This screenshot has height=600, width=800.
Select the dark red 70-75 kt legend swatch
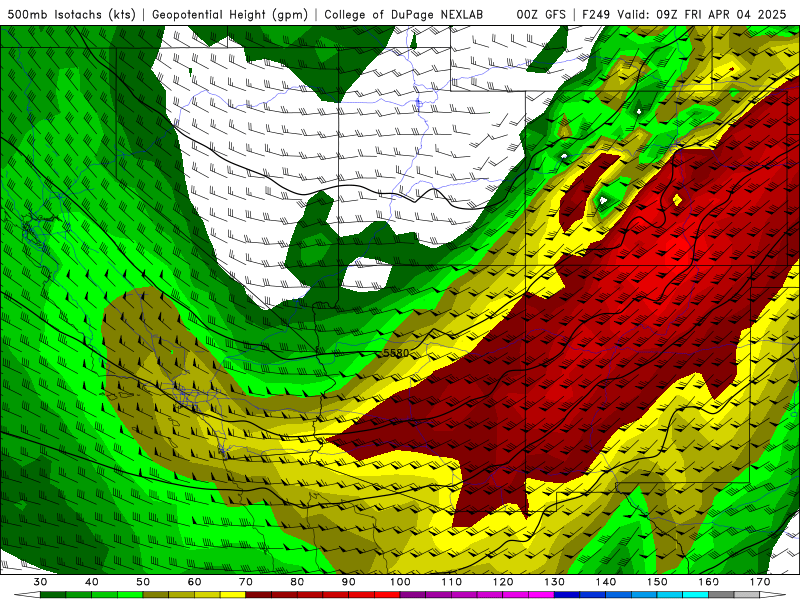click(x=259, y=595)
